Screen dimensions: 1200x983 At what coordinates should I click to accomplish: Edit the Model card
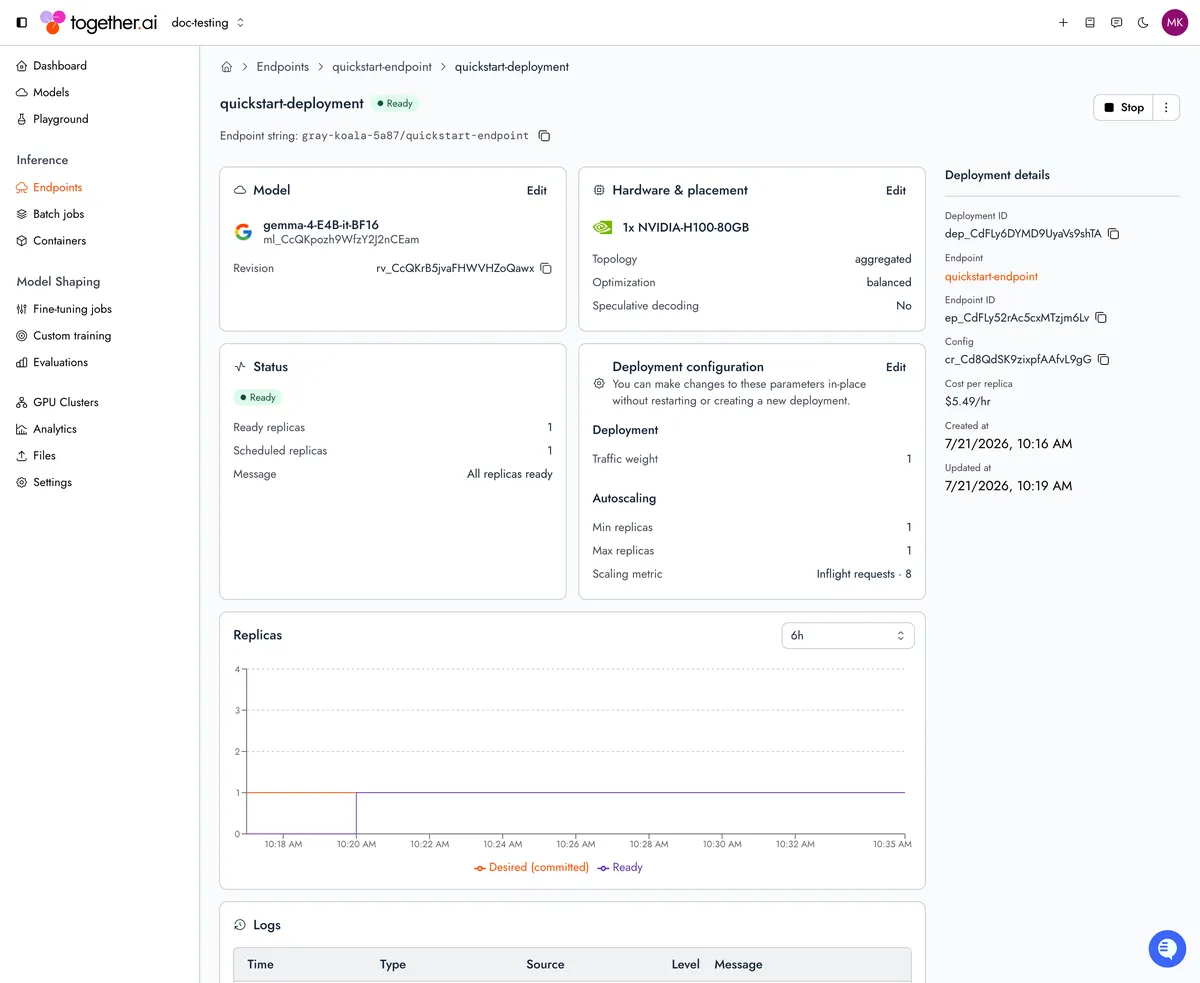537,190
